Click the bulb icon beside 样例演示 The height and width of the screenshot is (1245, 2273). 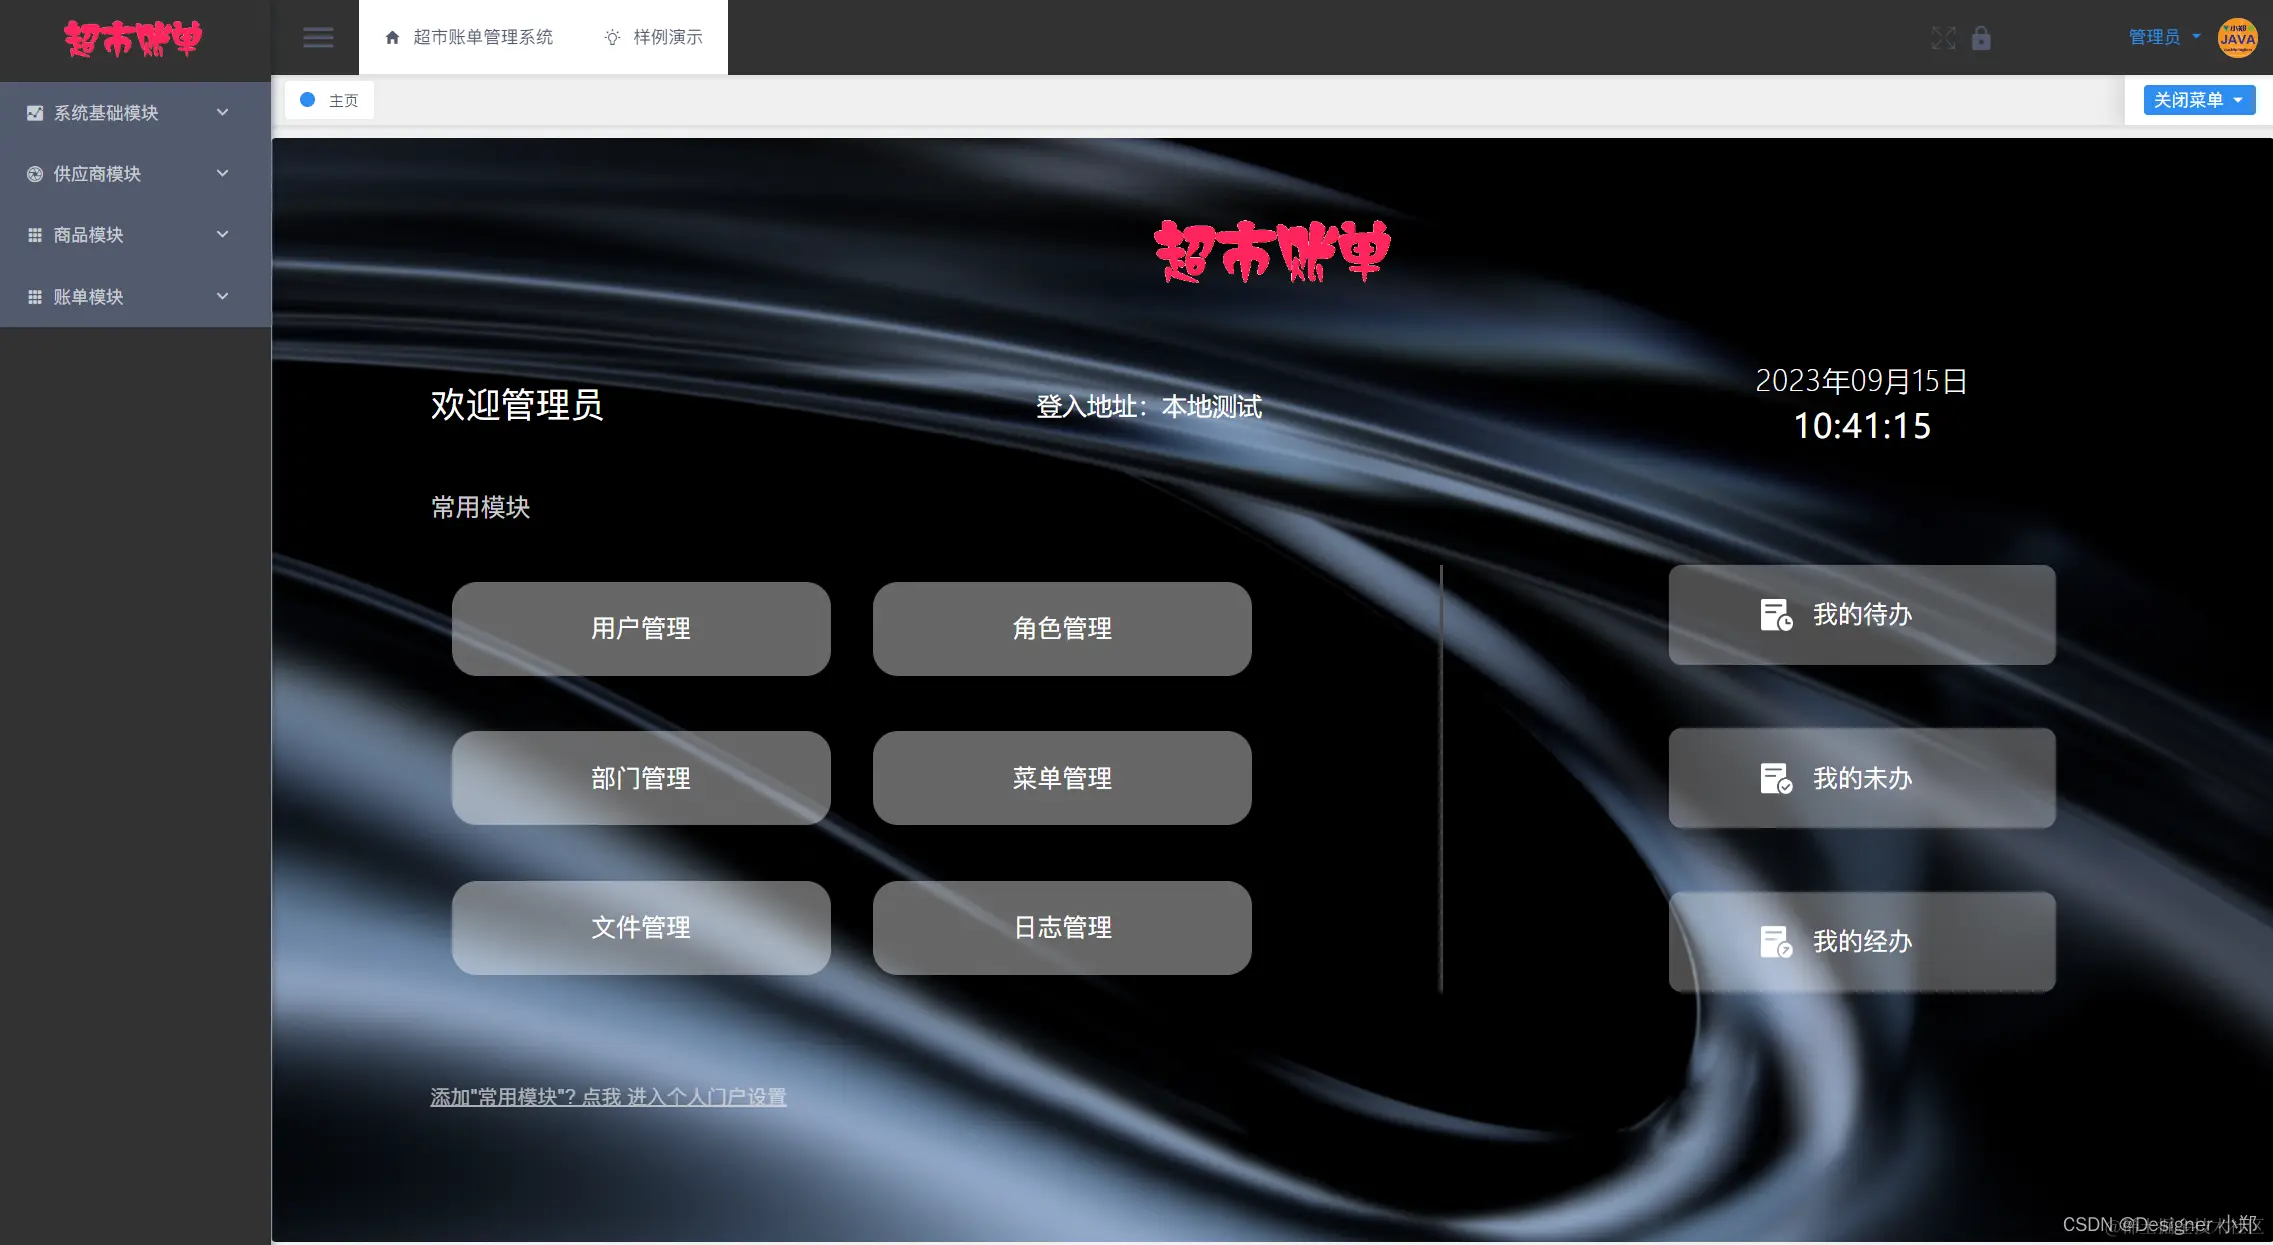click(610, 37)
